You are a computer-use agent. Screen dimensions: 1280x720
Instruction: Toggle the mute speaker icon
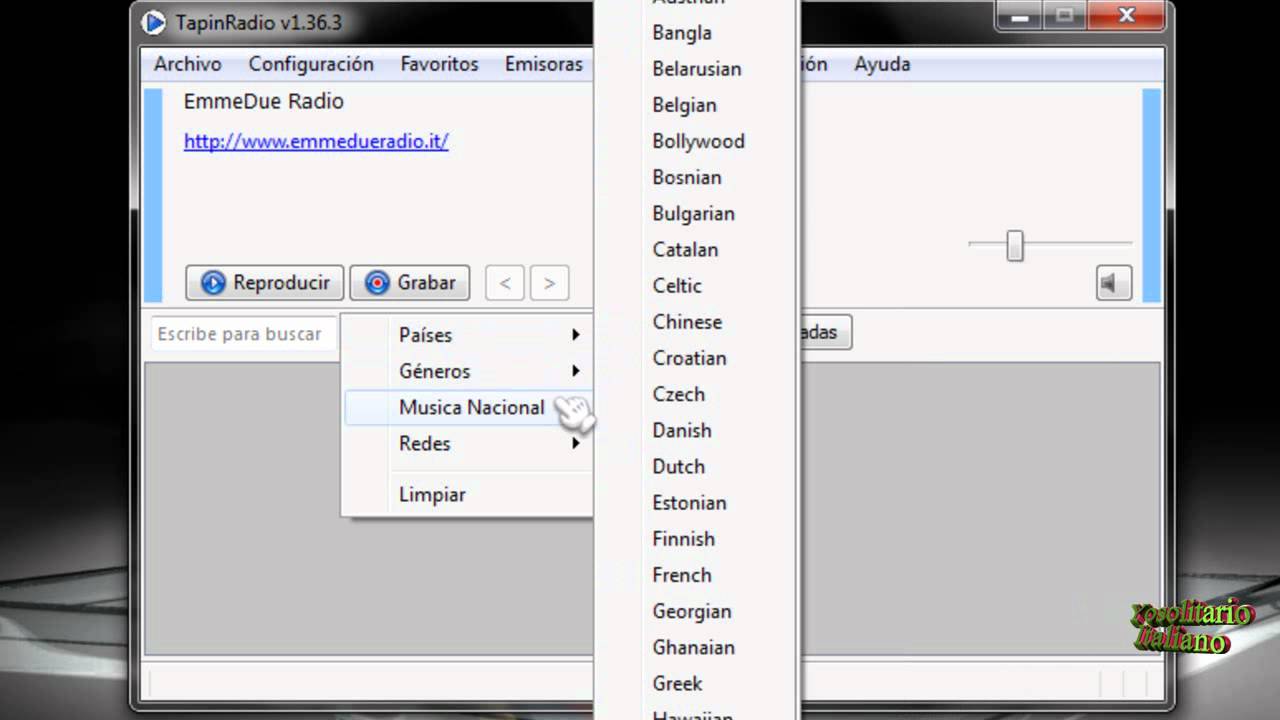point(1113,283)
